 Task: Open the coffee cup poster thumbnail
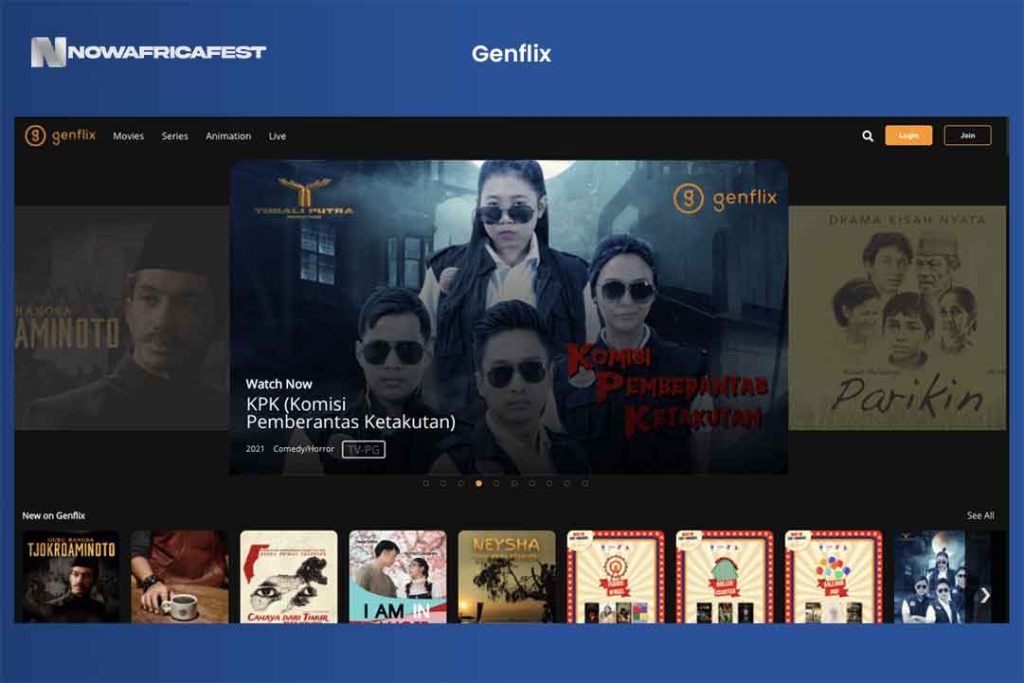(x=180, y=577)
